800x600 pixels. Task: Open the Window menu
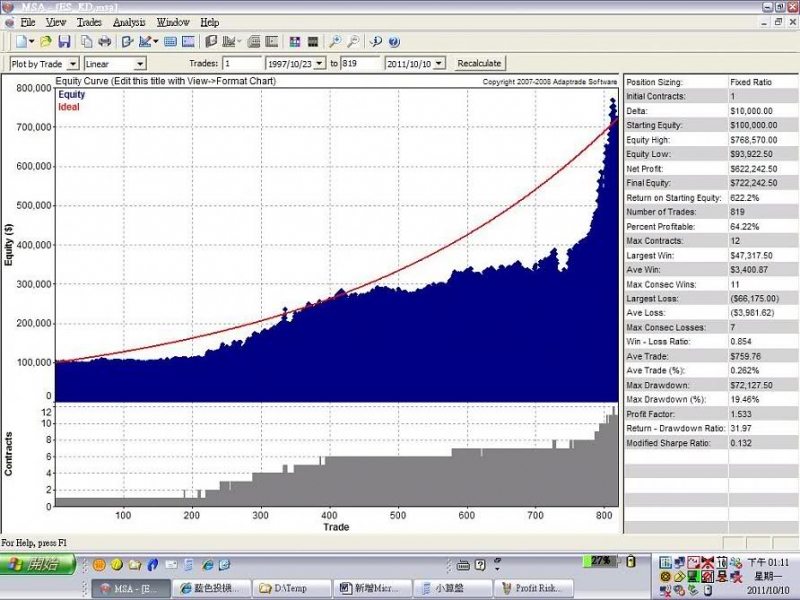173,22
